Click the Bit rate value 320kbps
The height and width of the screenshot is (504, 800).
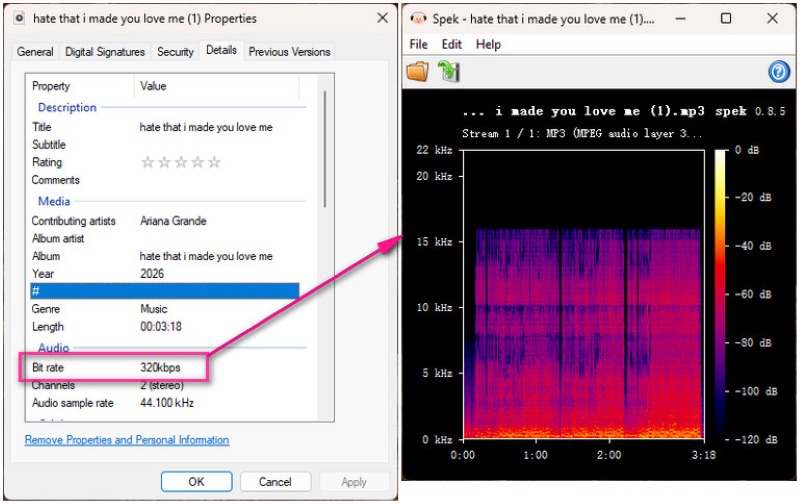point(160,367)
